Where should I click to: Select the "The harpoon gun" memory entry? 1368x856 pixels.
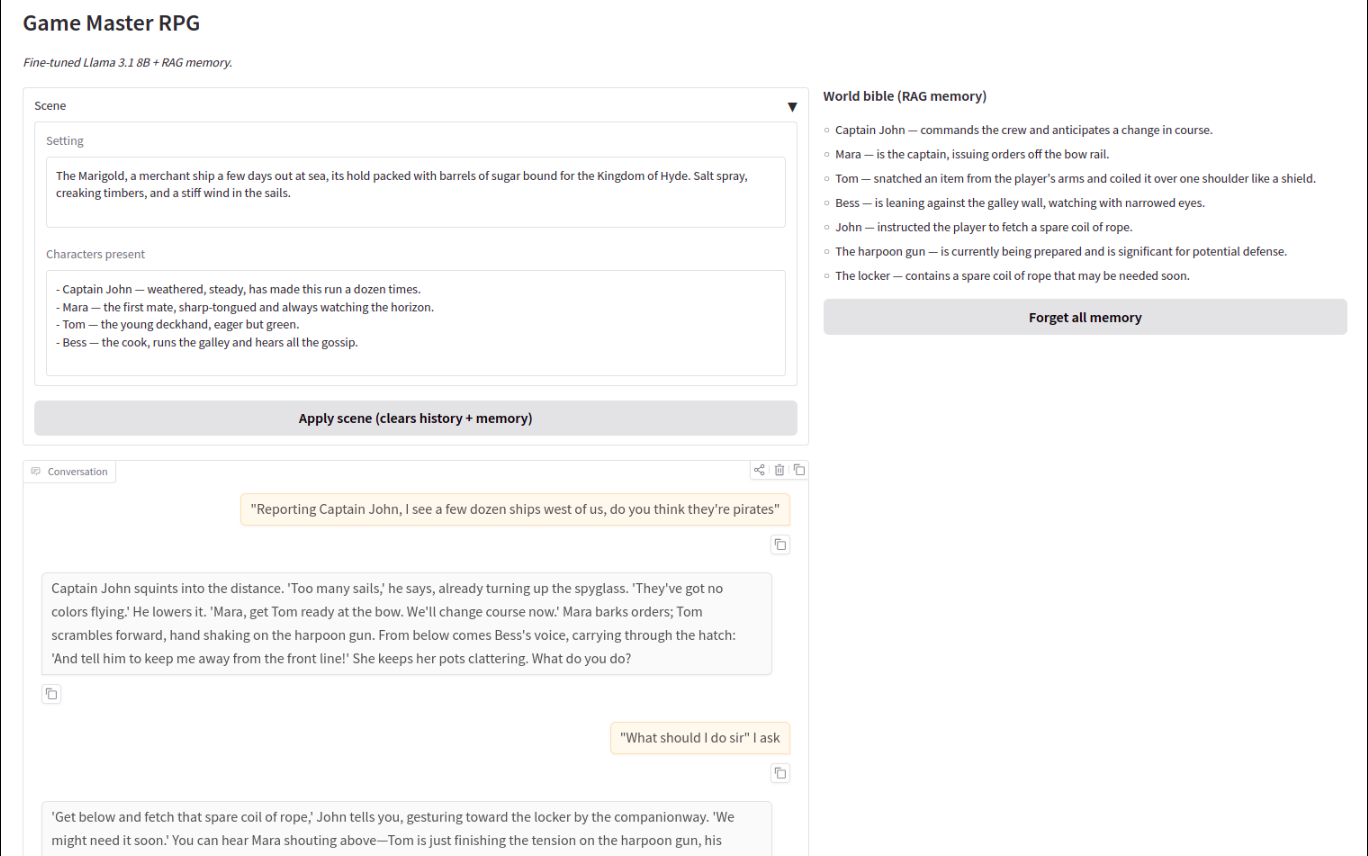pyautogui.click(x=1061, y=251)
